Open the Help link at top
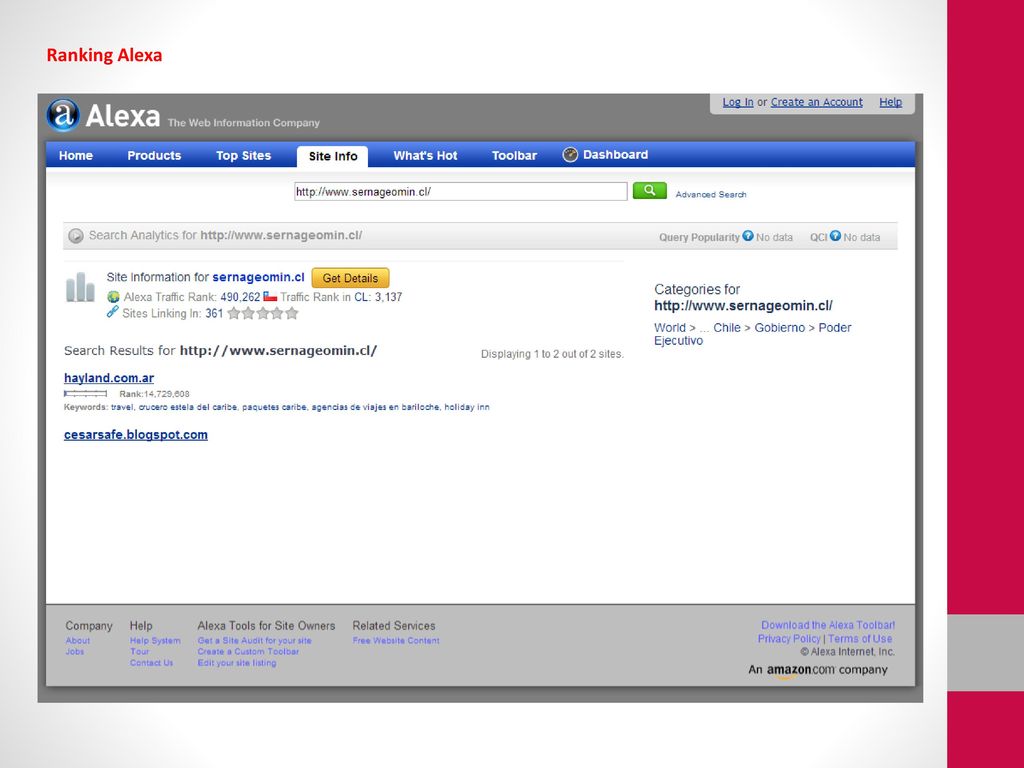 pyautogui.click(x=890, y=103)
